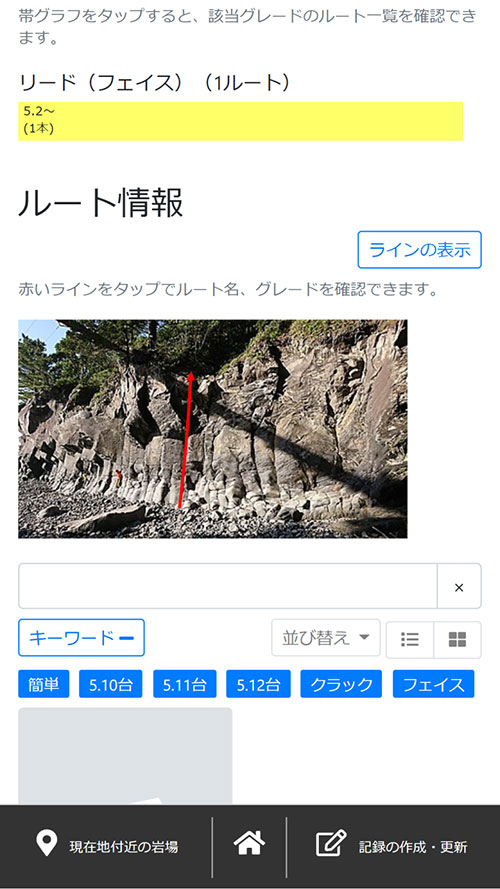
Task: Switch to grid view icon
Action: click(x=457, y=640)
